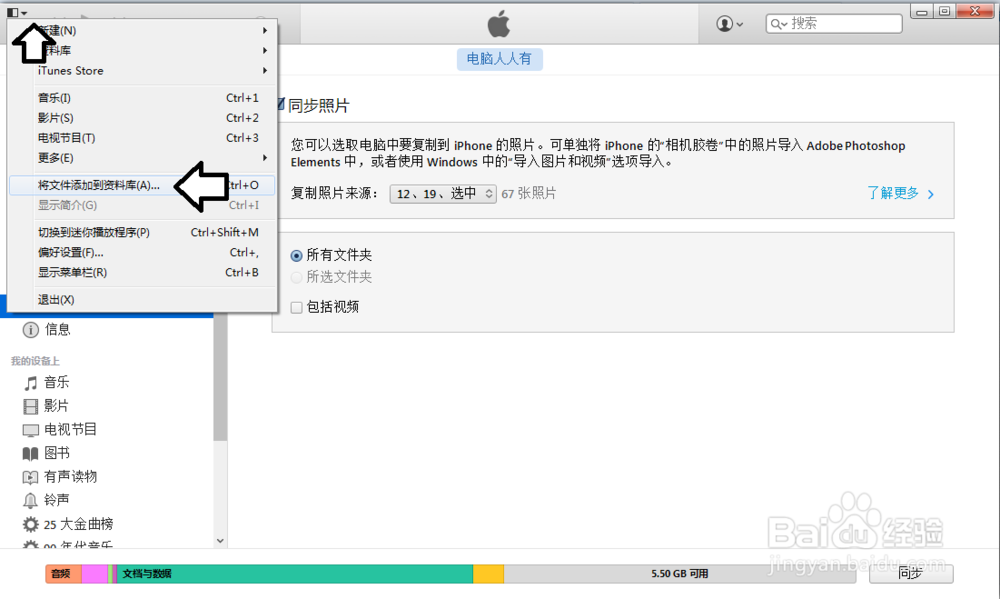The image size is (1000, 599).
Task: Click the 我的设备上 section header
Action: (35, 361)
